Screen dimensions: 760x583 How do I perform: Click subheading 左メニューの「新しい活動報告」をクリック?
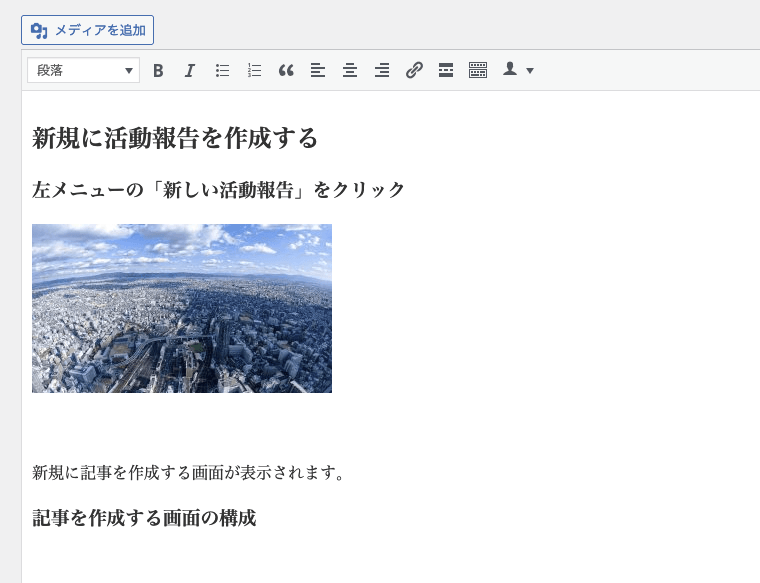click(x=218, y=189)
